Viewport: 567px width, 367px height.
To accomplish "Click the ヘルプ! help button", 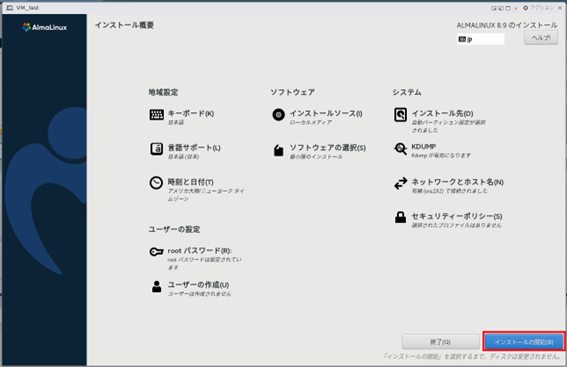I will (541, 38).
